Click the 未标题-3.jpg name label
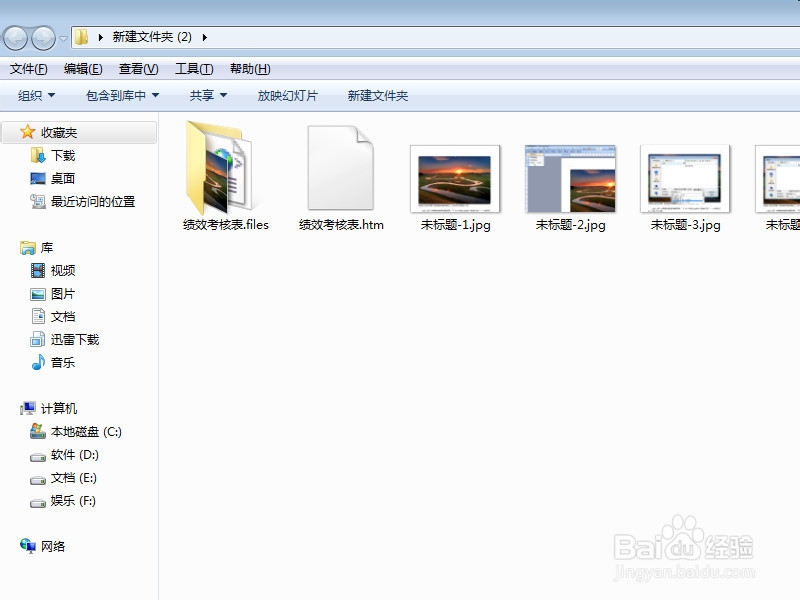The width and height of the screenshot is (800, 600). [x=685, y=224]
